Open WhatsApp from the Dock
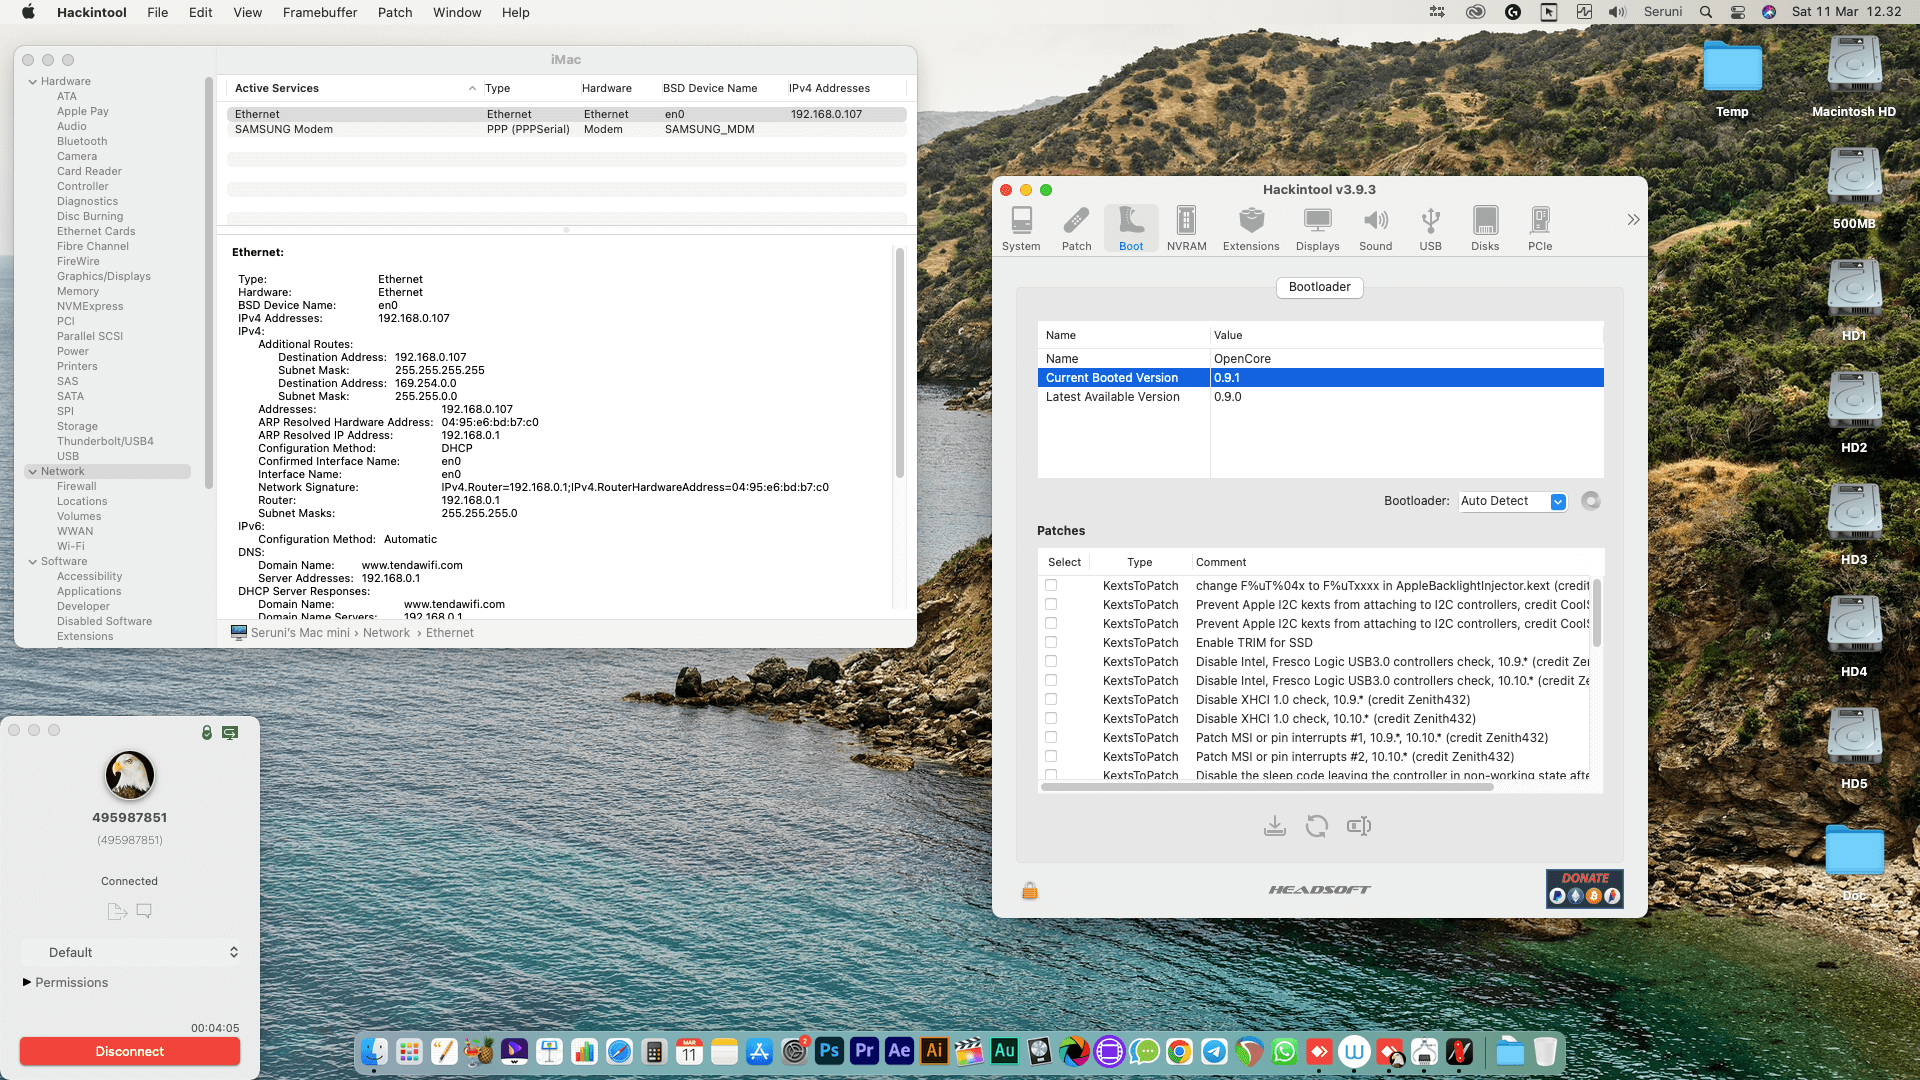This screenshot has height=1080, width=1920. 1284,1051
